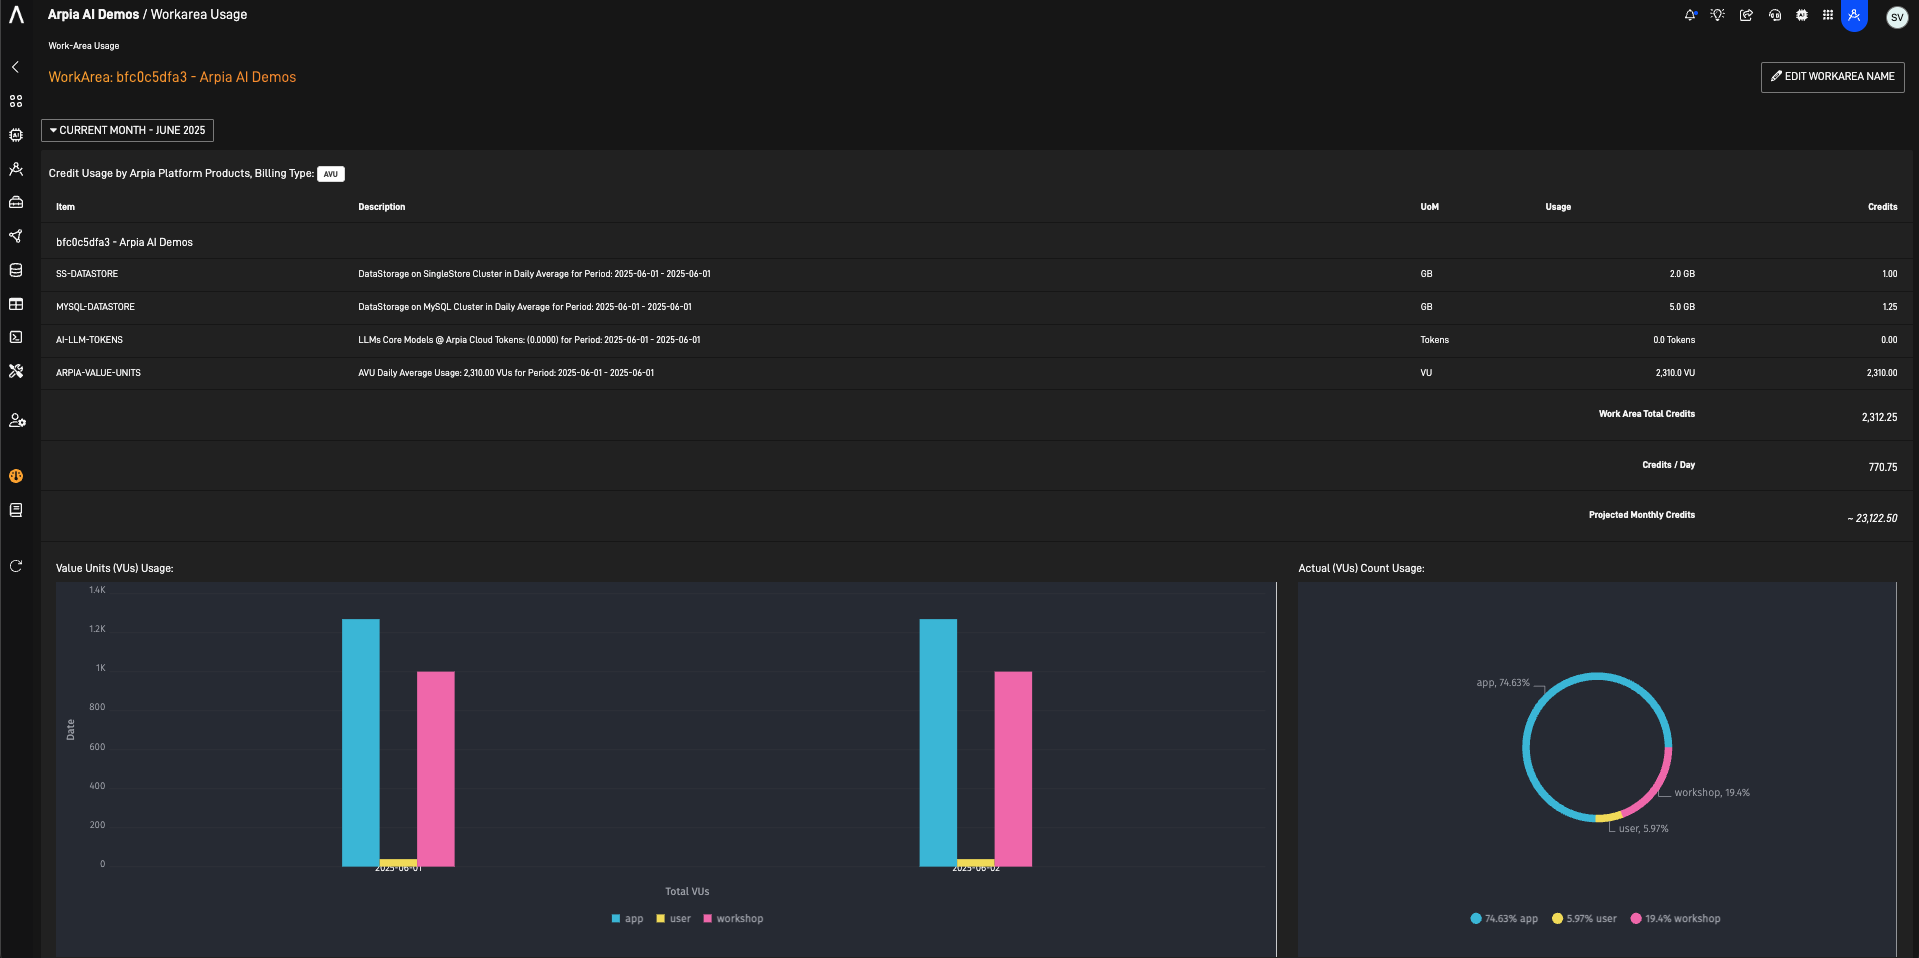Screen dimensions: 1919x958
Task: Click the Usage column header
Action: [1558, 207]
